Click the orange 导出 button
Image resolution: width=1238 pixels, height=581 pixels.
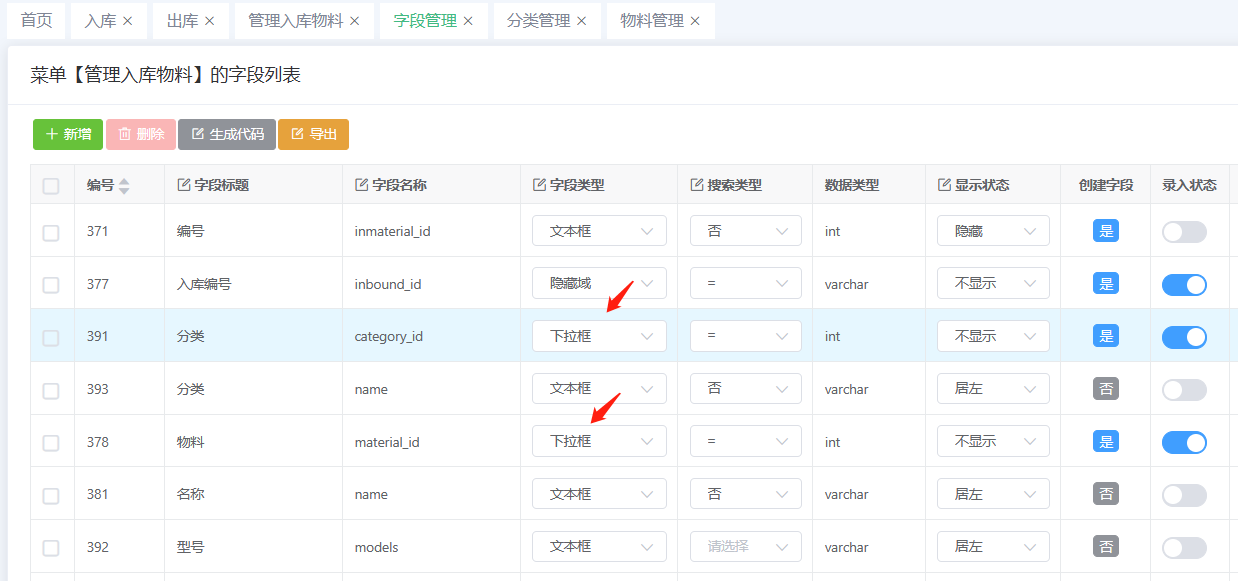313,134
